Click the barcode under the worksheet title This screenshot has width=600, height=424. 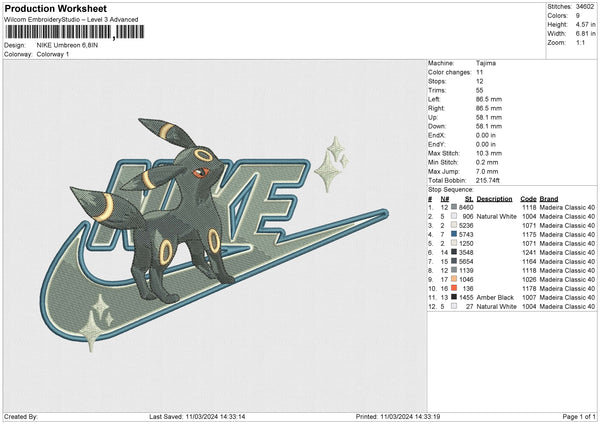[75, 32]
